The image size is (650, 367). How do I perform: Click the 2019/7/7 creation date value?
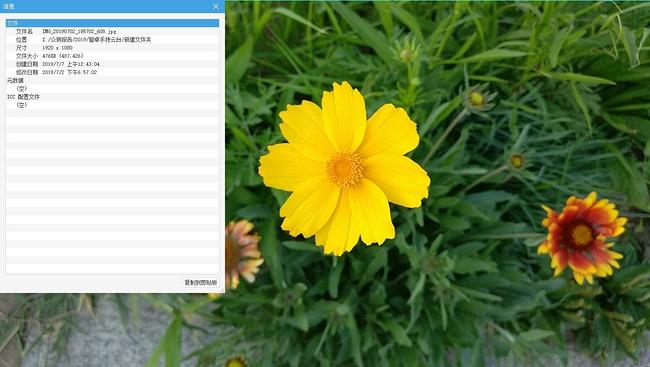pyautogui.click(x=71, y=64)
